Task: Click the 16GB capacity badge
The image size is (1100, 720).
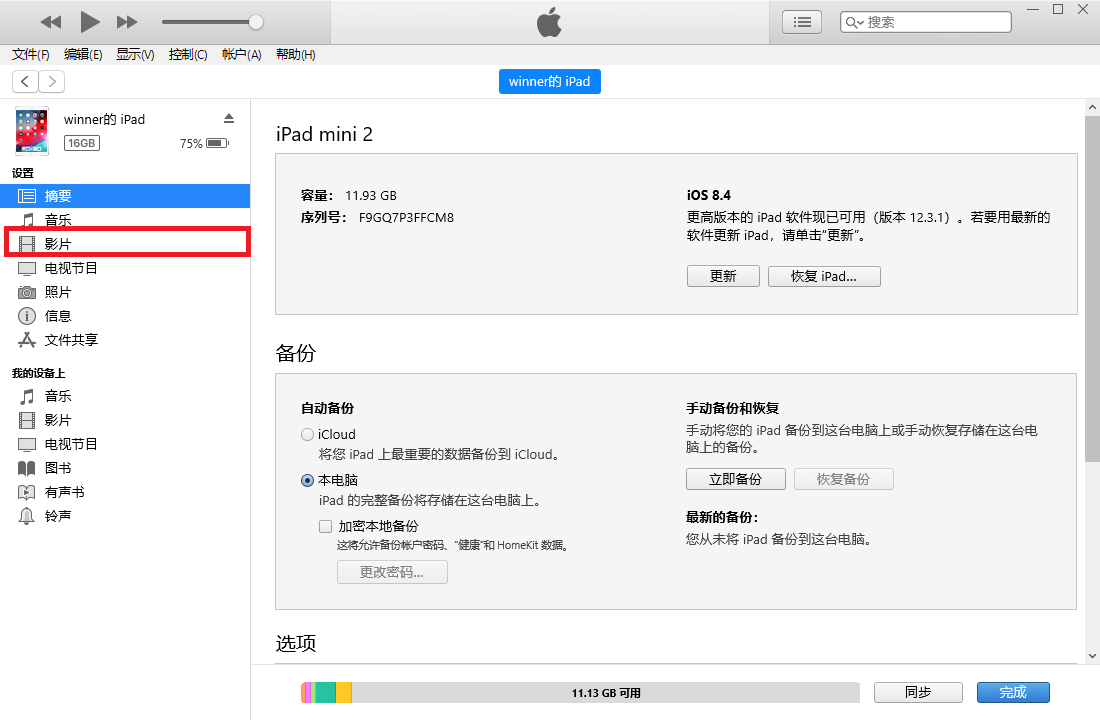Action: coord(82,143)
